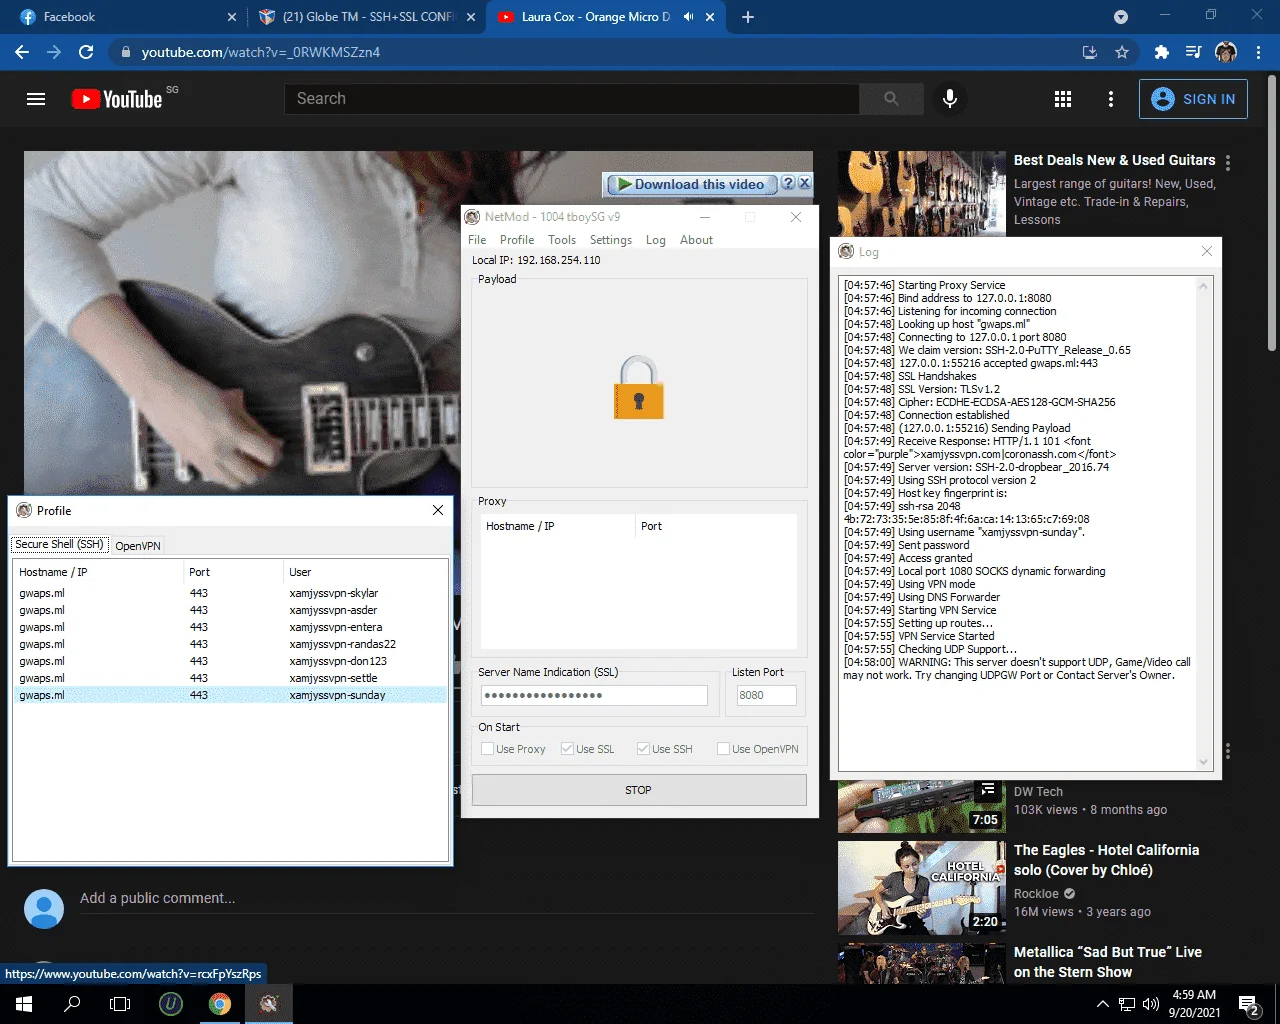Click the padlock icon in NetMod Payload
This screenshot has width=1280, height=1024.
(639, 387)
